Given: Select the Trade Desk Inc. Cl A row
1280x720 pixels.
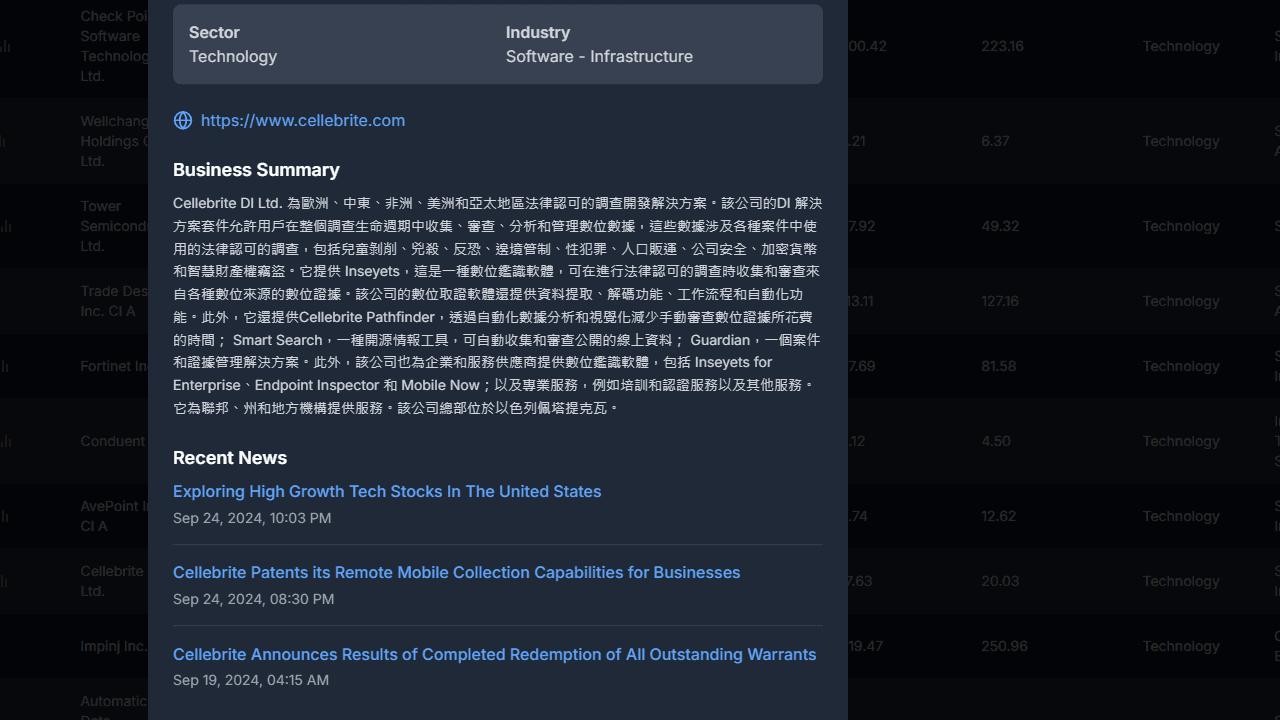Looking at the screenshot, I should point(640,301).
